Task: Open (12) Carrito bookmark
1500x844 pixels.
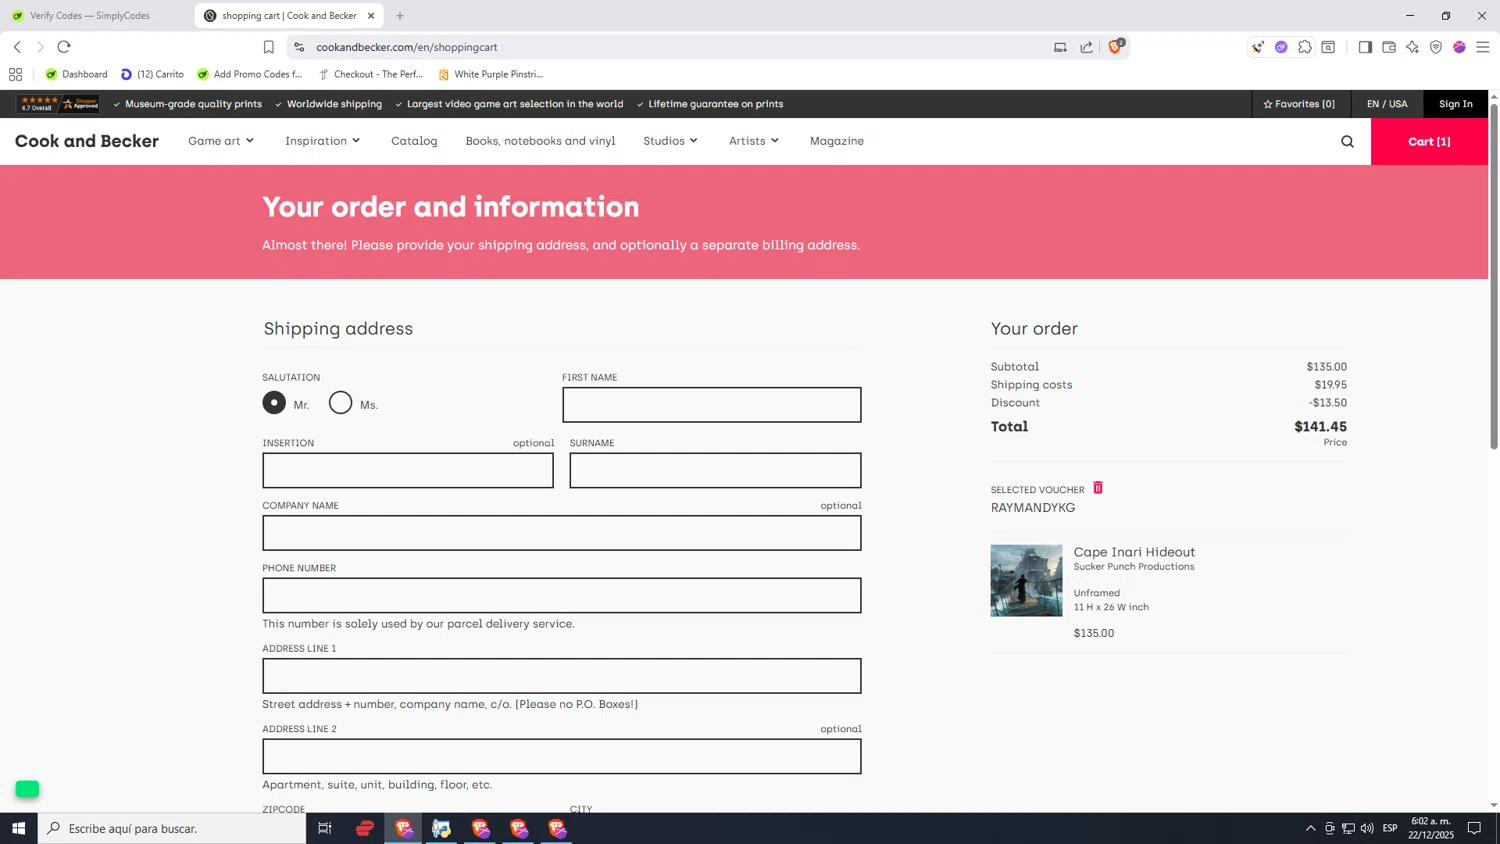Action: coord(153,74)
